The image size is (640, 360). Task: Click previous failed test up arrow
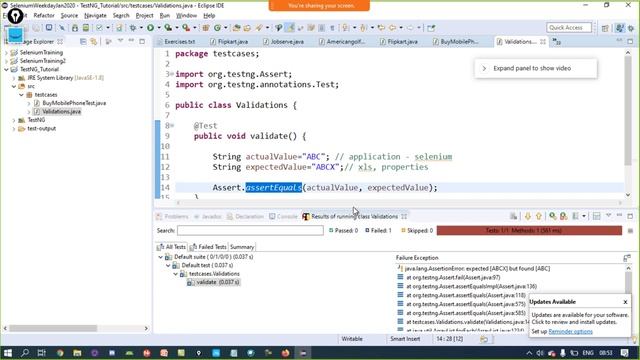539,216
